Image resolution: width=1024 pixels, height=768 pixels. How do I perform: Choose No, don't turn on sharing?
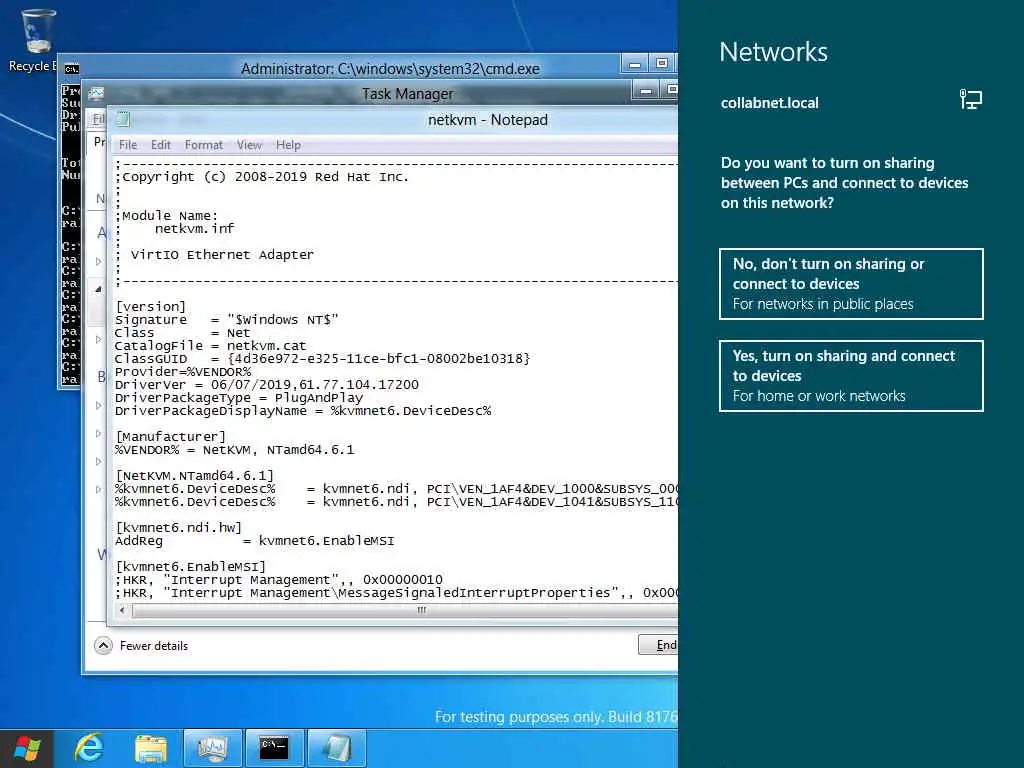[x=851, y=284]
